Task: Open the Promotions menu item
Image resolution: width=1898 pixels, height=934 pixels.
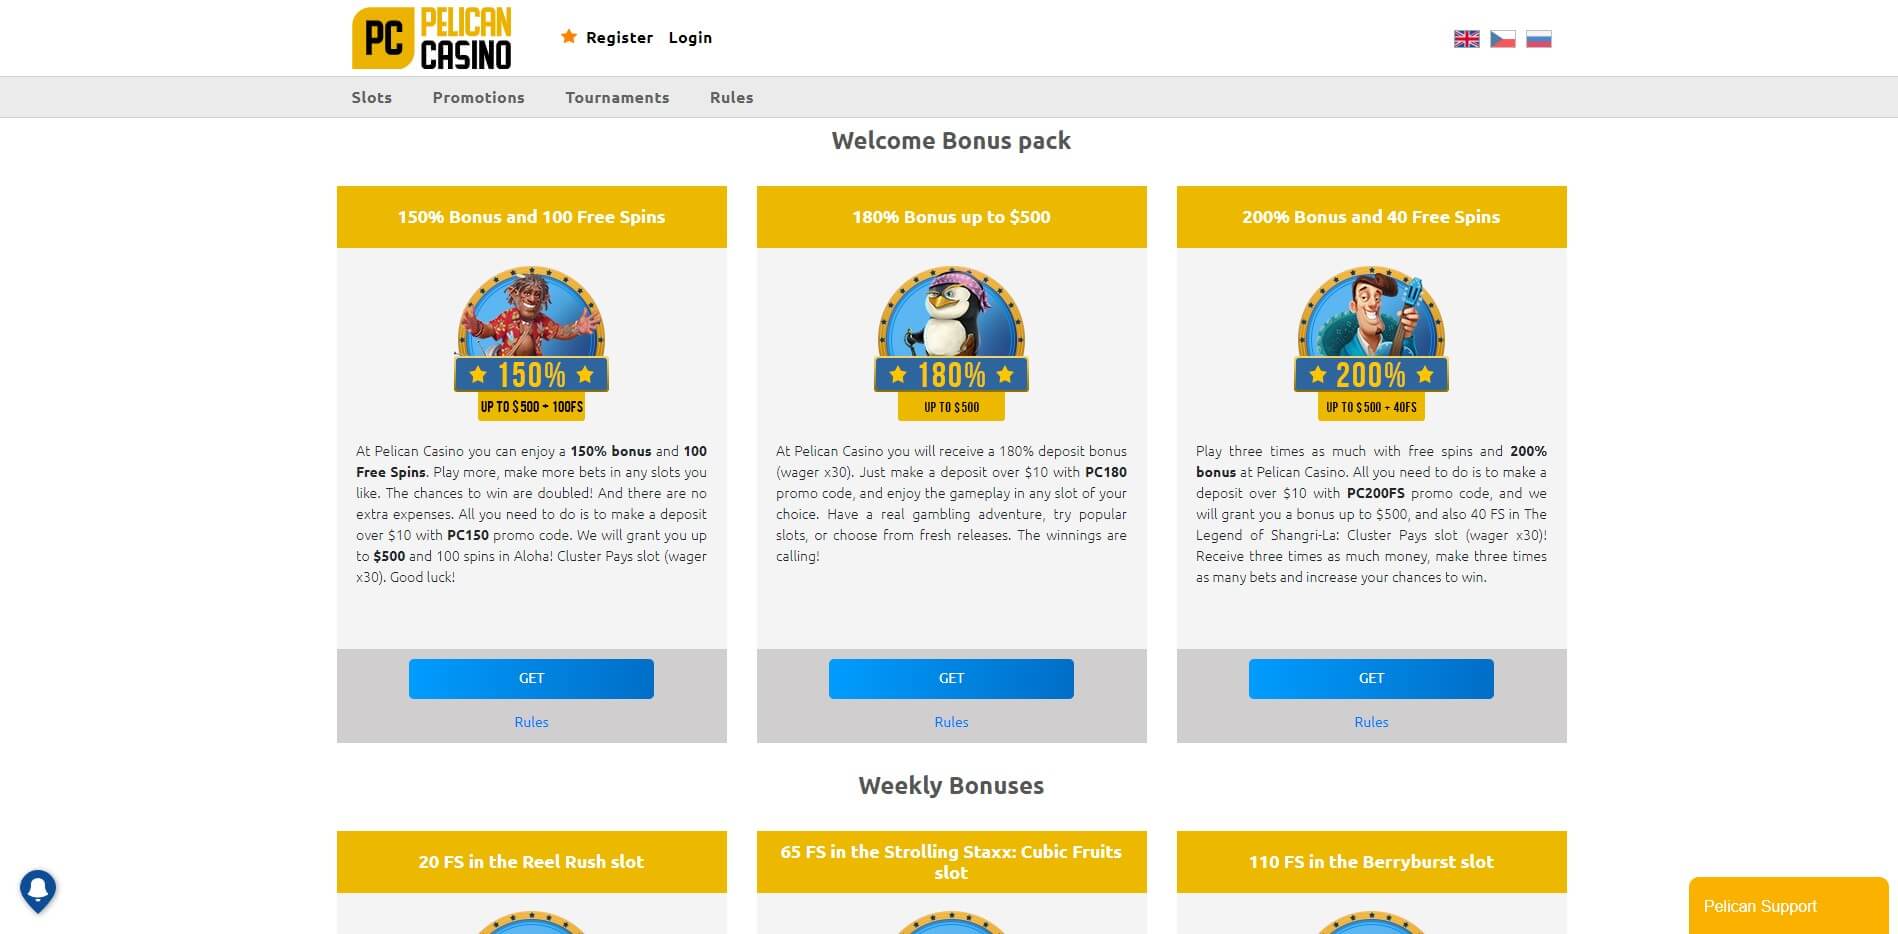Action: point(478,97)
